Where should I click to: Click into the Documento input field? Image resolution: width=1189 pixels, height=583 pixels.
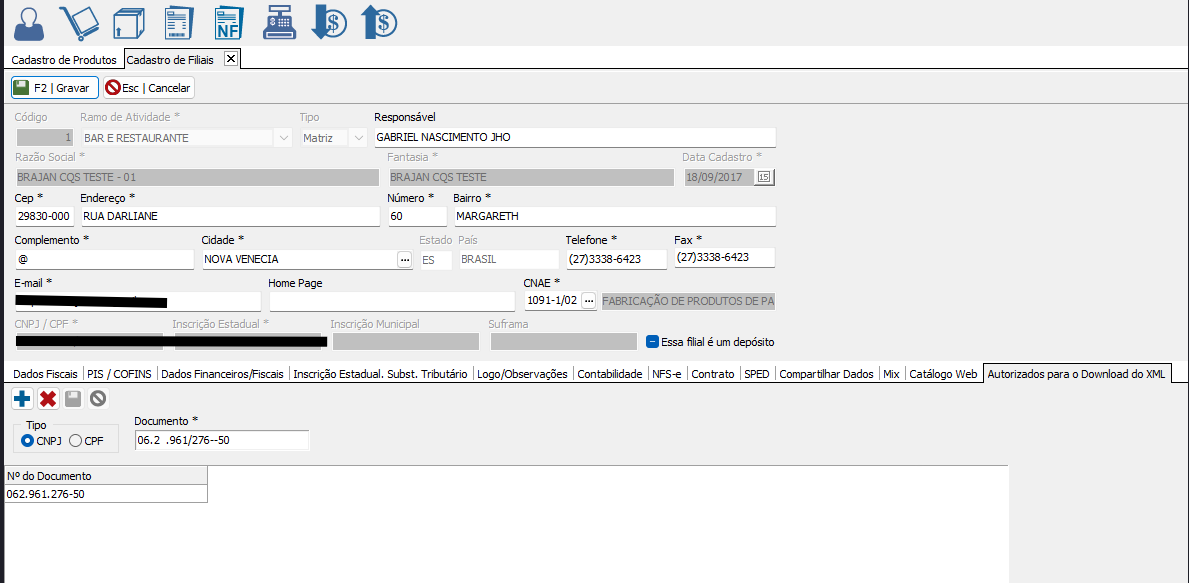(221, 440)
